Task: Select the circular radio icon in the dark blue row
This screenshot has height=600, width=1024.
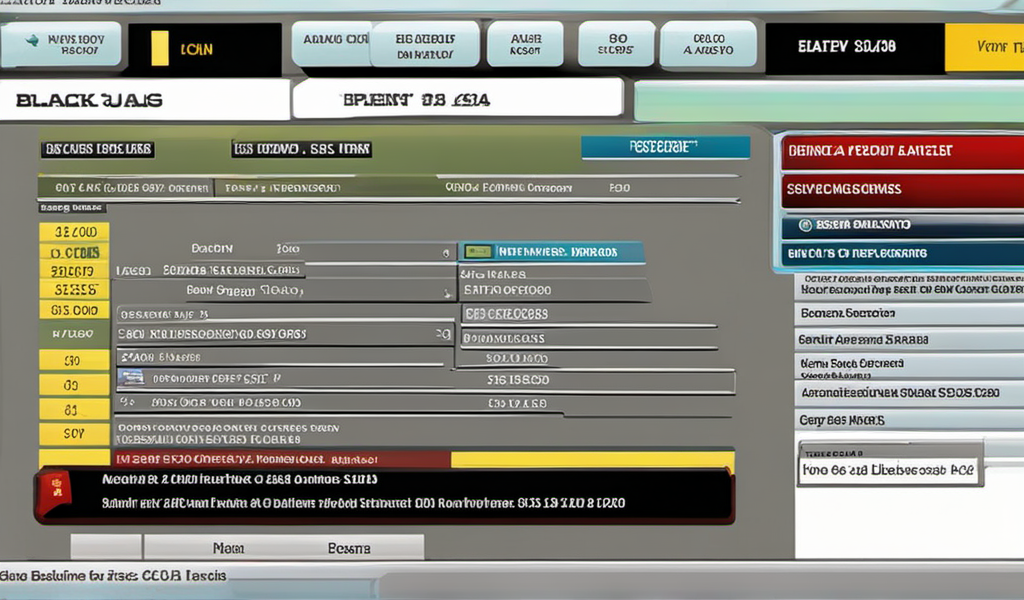Action: pyautogui.click(x=808, y=225)
